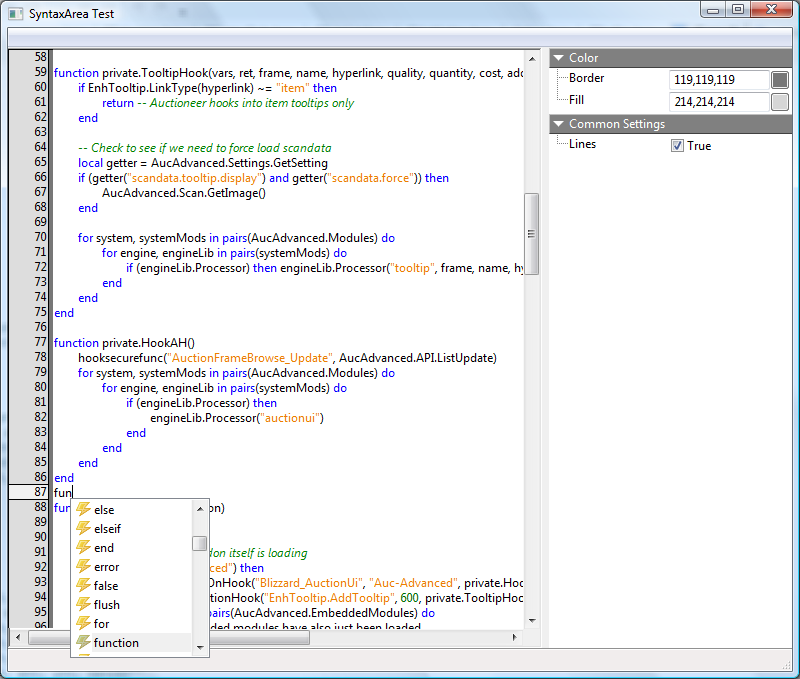Click the lightning icon beside 'elseif'
800x679 pixels.
click(83, 528)
